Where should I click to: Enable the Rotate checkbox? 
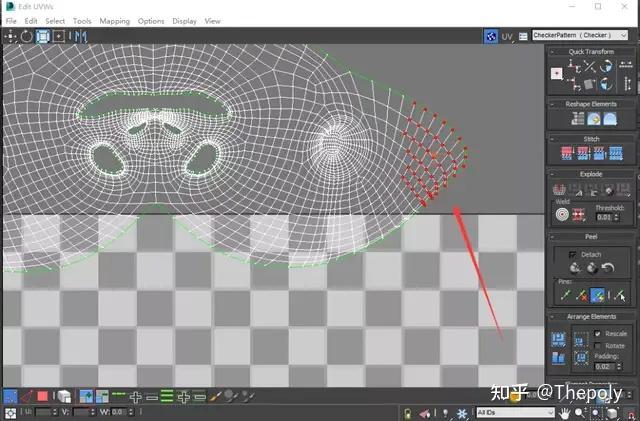598,346
